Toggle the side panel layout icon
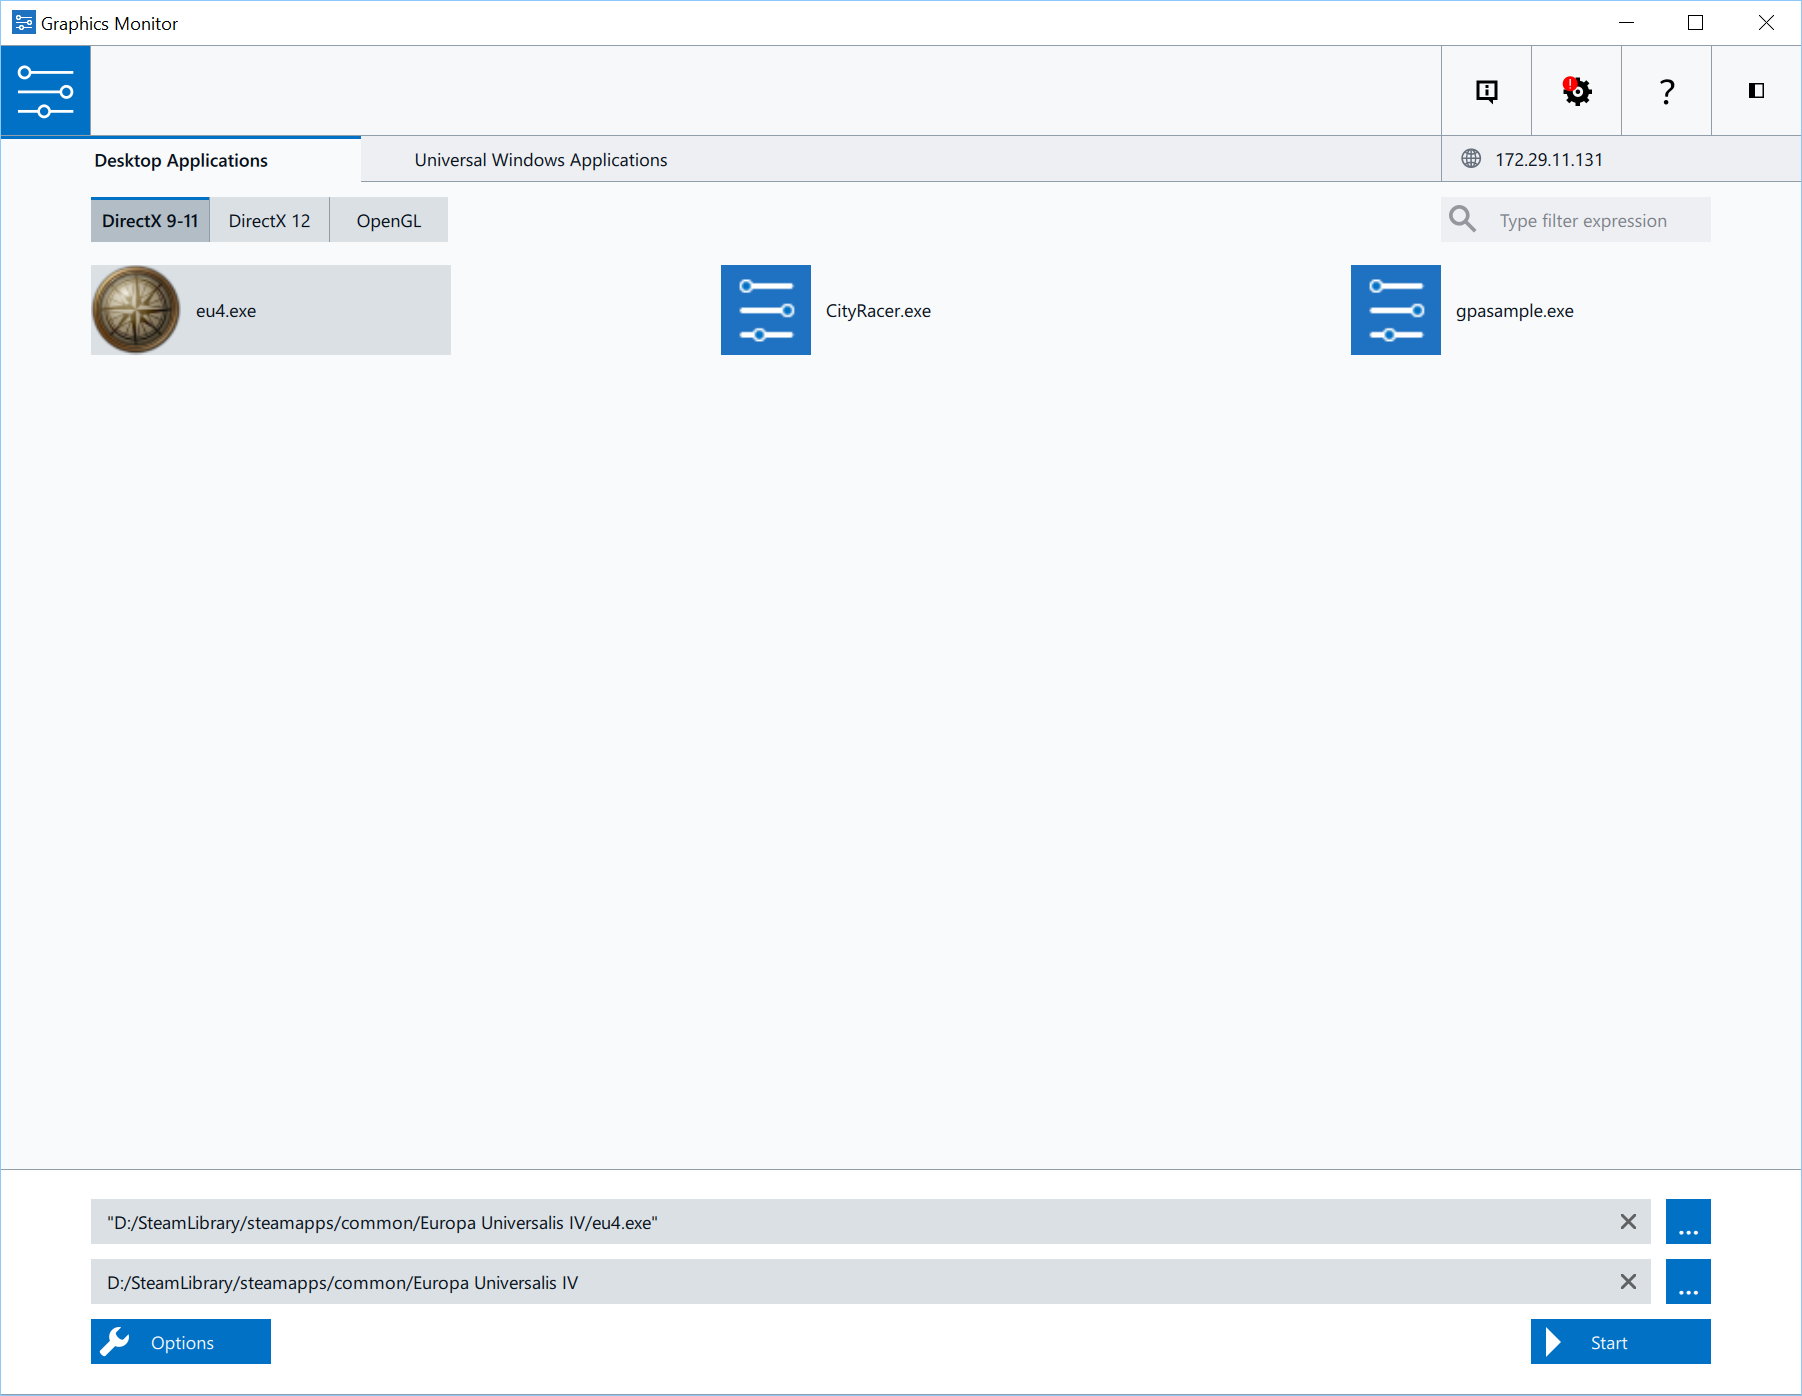The image size is (1802, 1396). 1756,91
